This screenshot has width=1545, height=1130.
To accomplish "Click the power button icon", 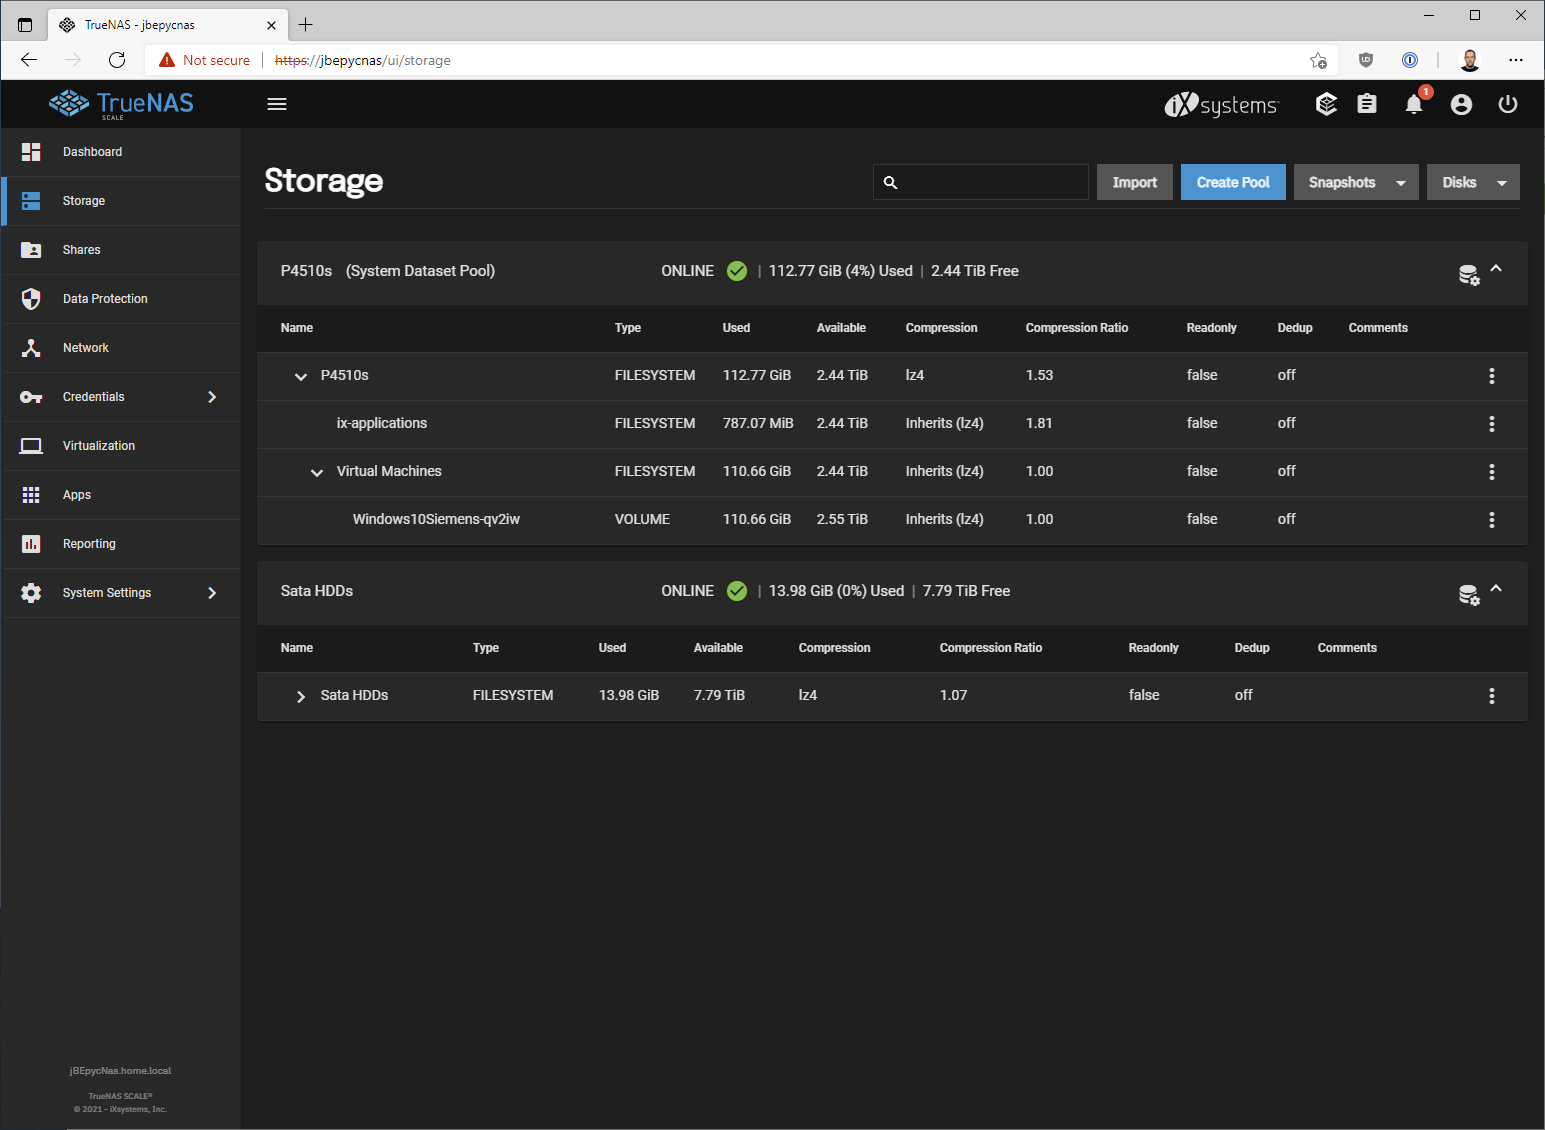I will 1507,104.
